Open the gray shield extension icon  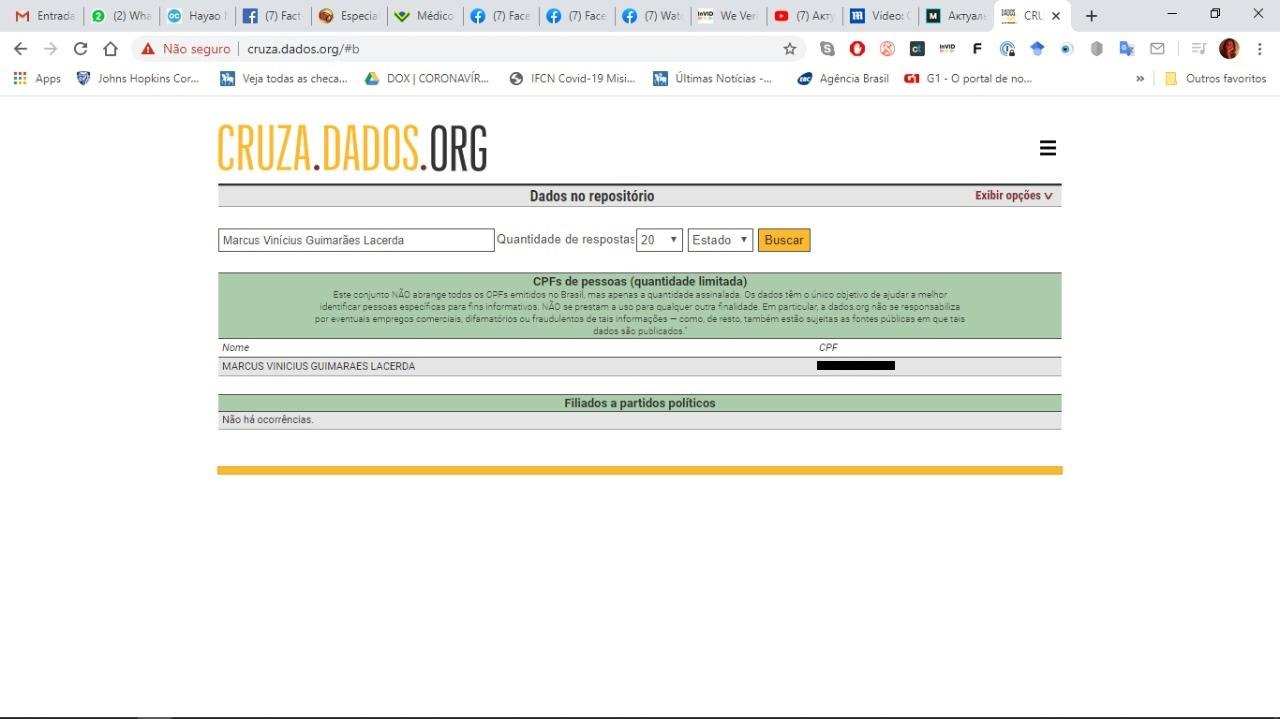1097,48
